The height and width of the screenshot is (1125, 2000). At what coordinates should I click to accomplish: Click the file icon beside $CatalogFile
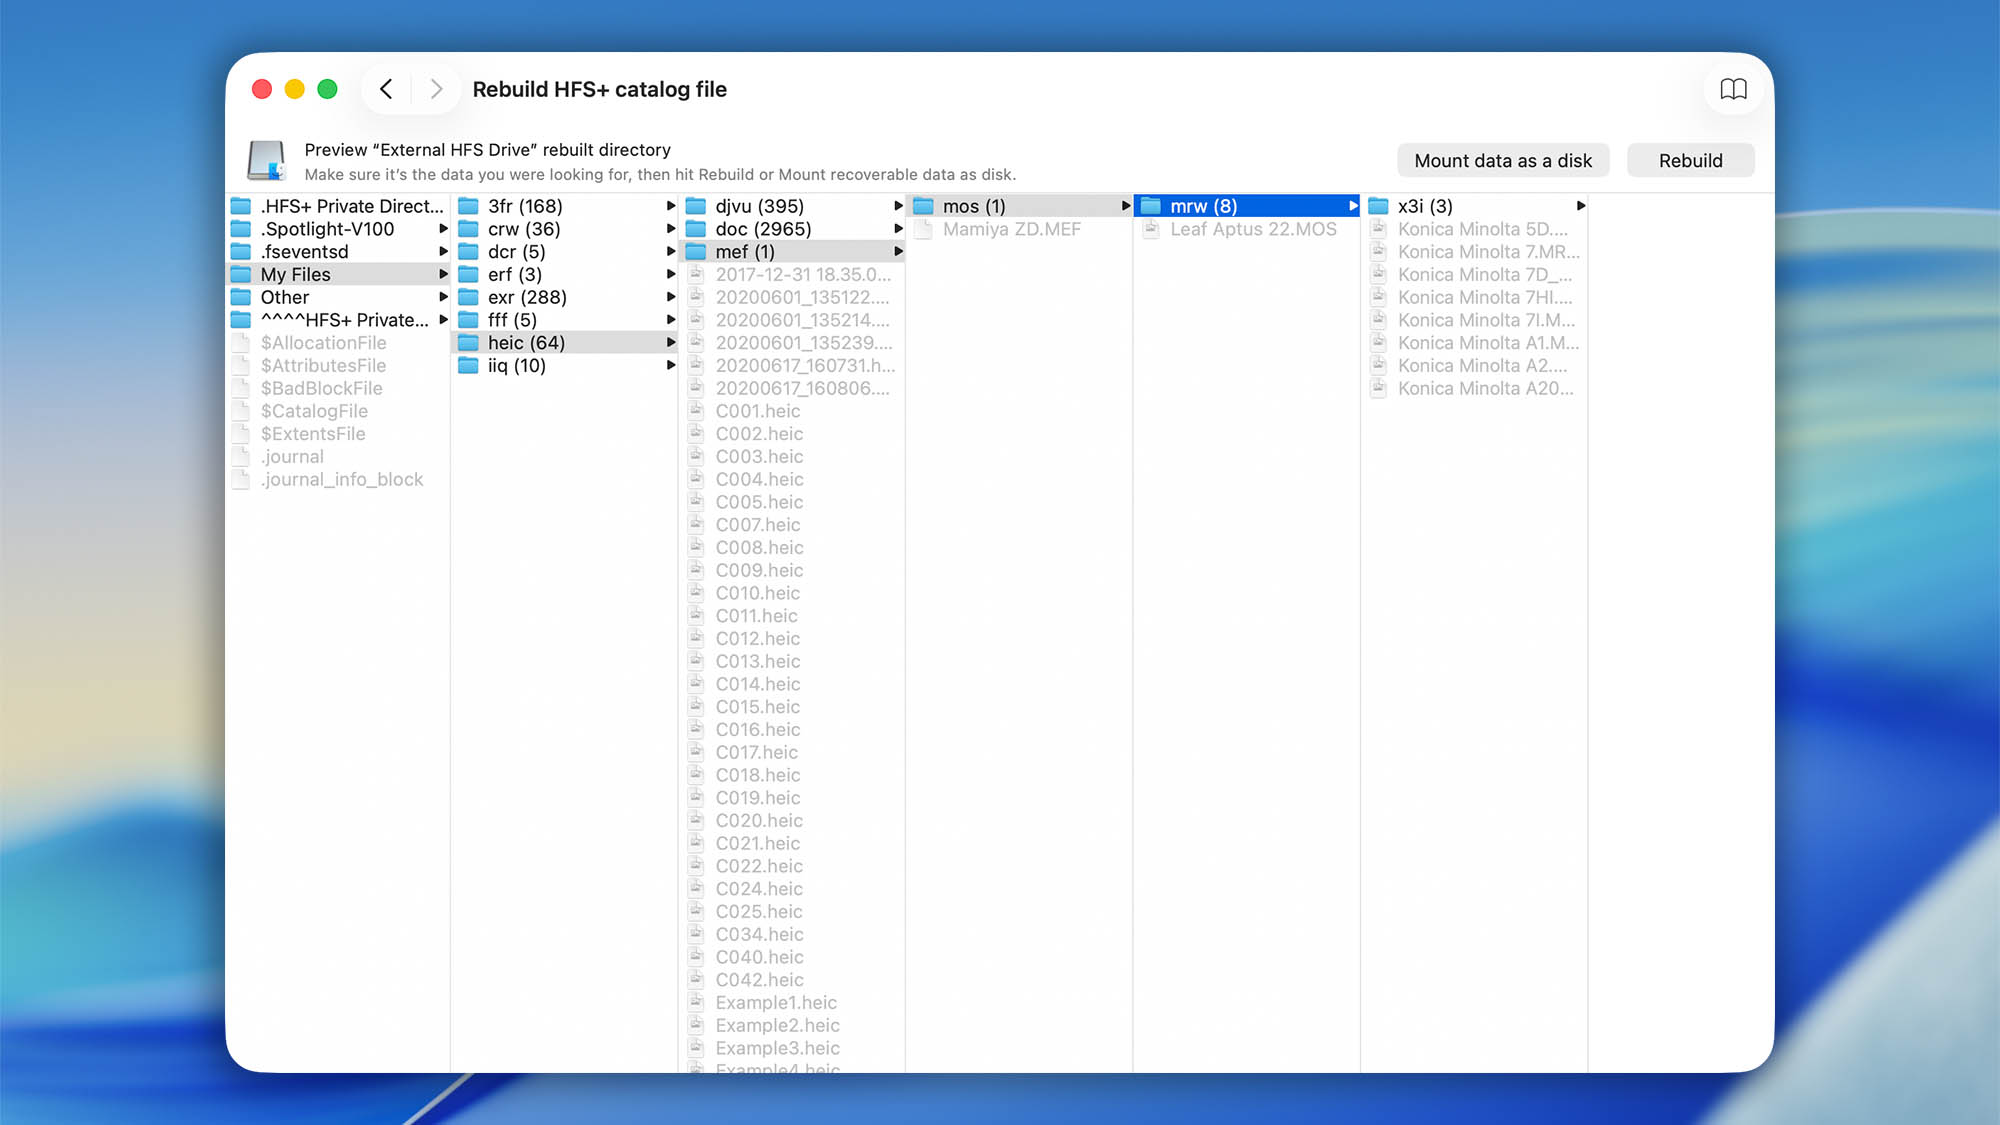[241, 410]
